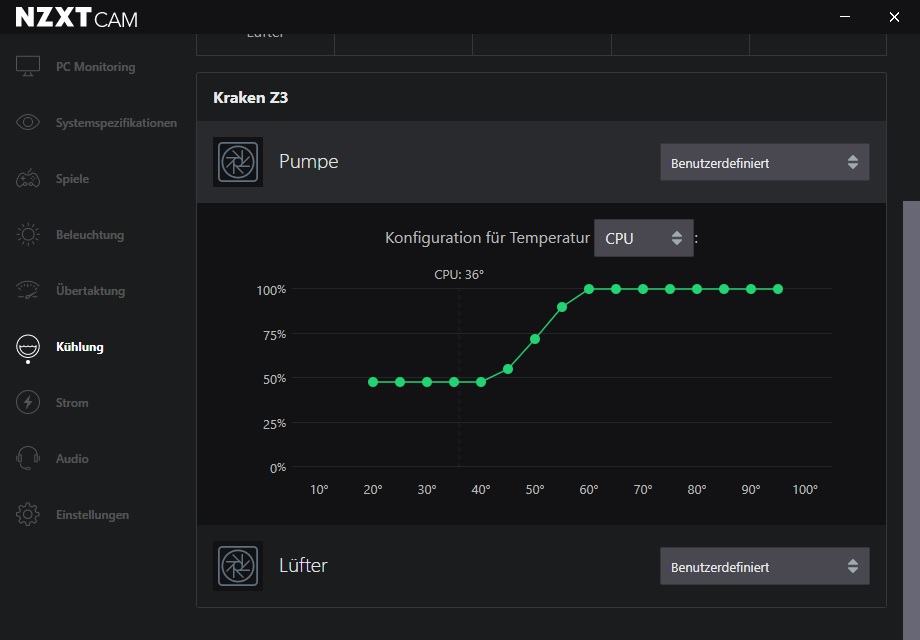Open the Pumpe Benutzerdefiniert profile dropdown
Viewport: 920px width, 640px height.
point(765,162)
